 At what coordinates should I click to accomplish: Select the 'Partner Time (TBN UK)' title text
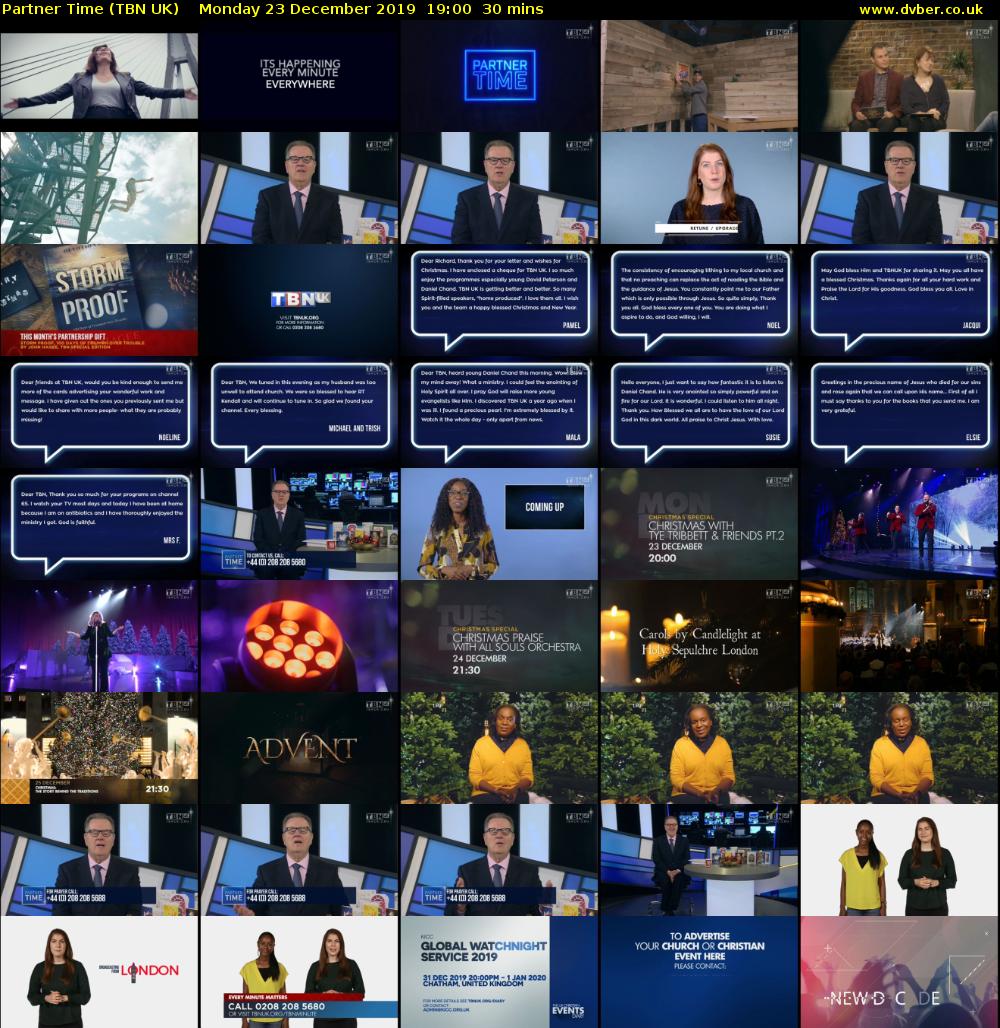pyautogui.click(x=90, y=9)
